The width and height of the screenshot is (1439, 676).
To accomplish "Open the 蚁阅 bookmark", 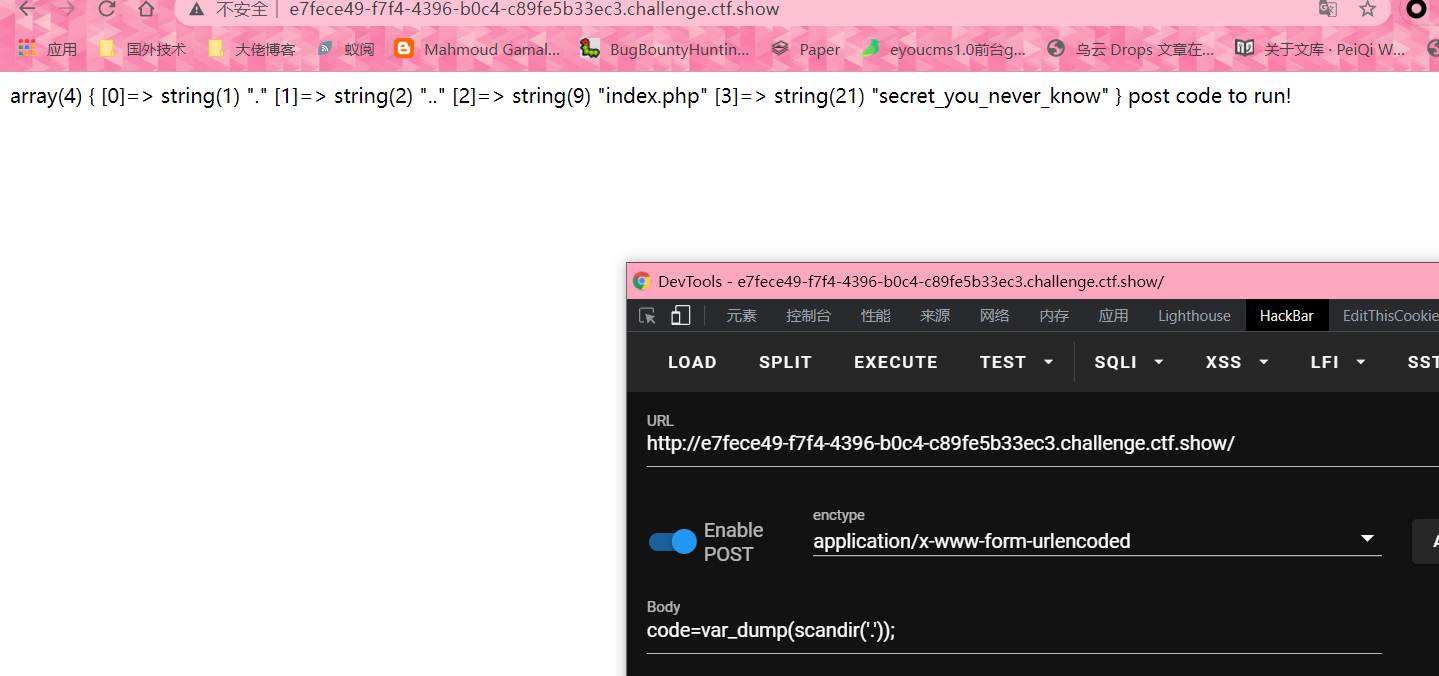I will (345, 49).
